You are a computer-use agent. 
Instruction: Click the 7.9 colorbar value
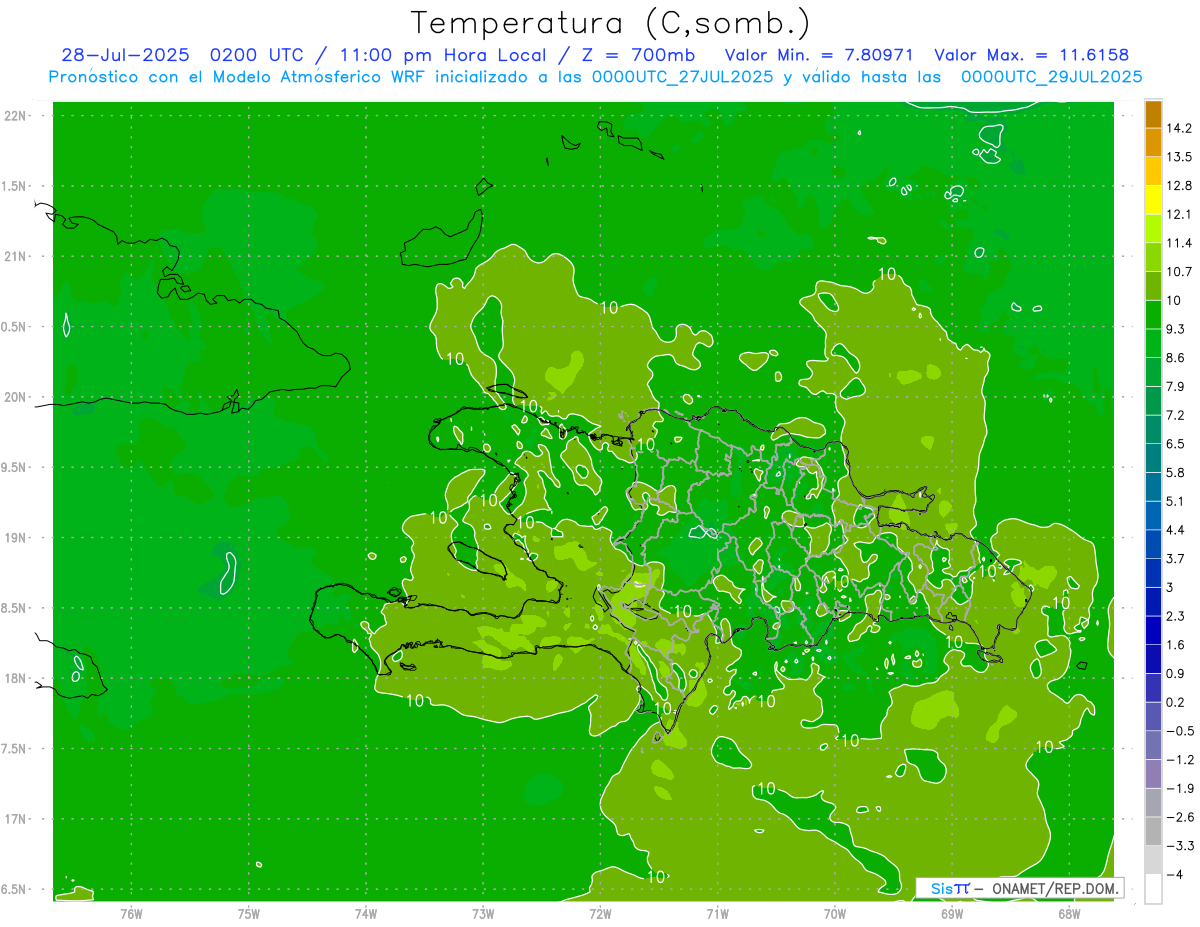click(1175, 386)
